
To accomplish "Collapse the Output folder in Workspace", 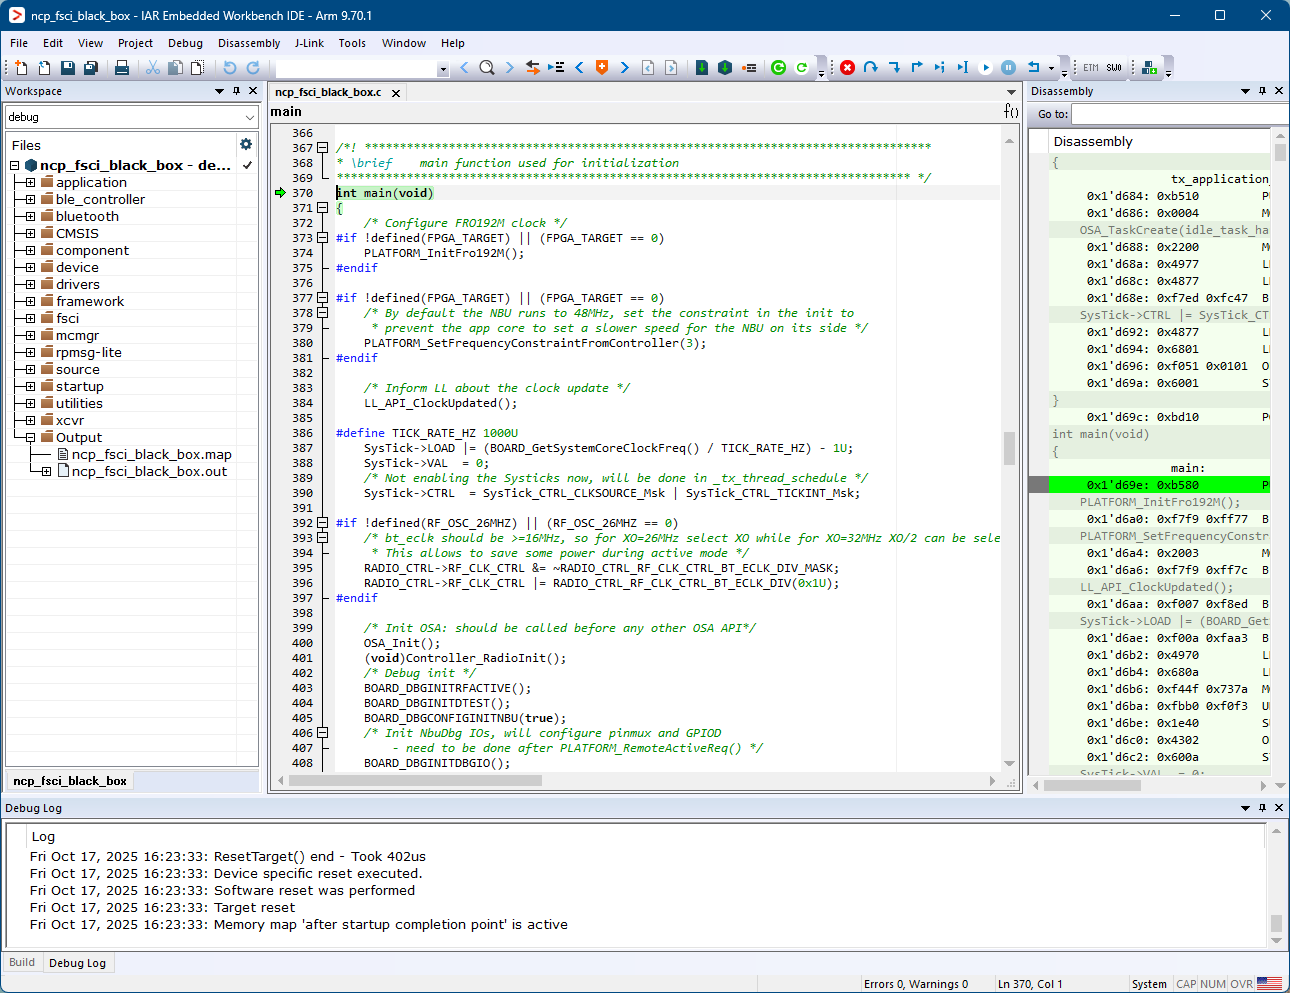I will (32, 437).
